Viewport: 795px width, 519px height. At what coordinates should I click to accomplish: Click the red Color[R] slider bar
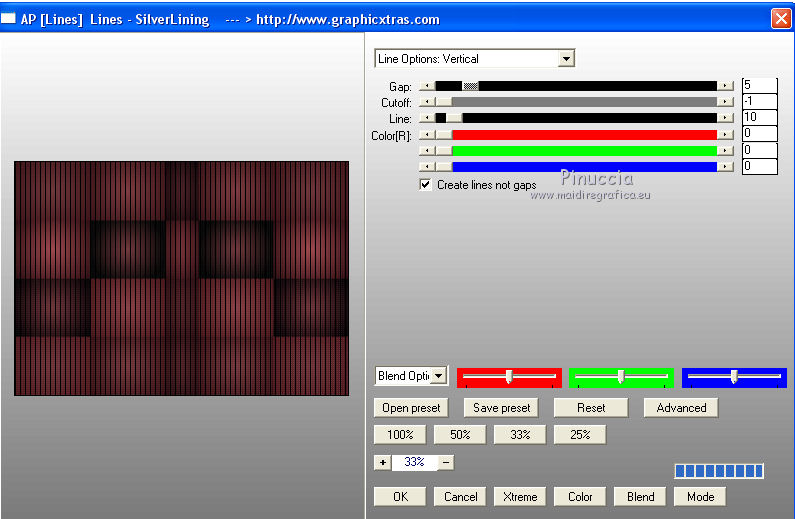tap(576, 135)
